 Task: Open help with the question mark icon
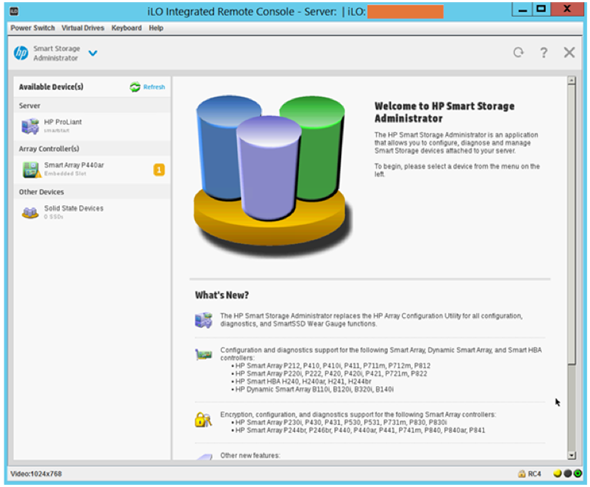click(544, 53)
